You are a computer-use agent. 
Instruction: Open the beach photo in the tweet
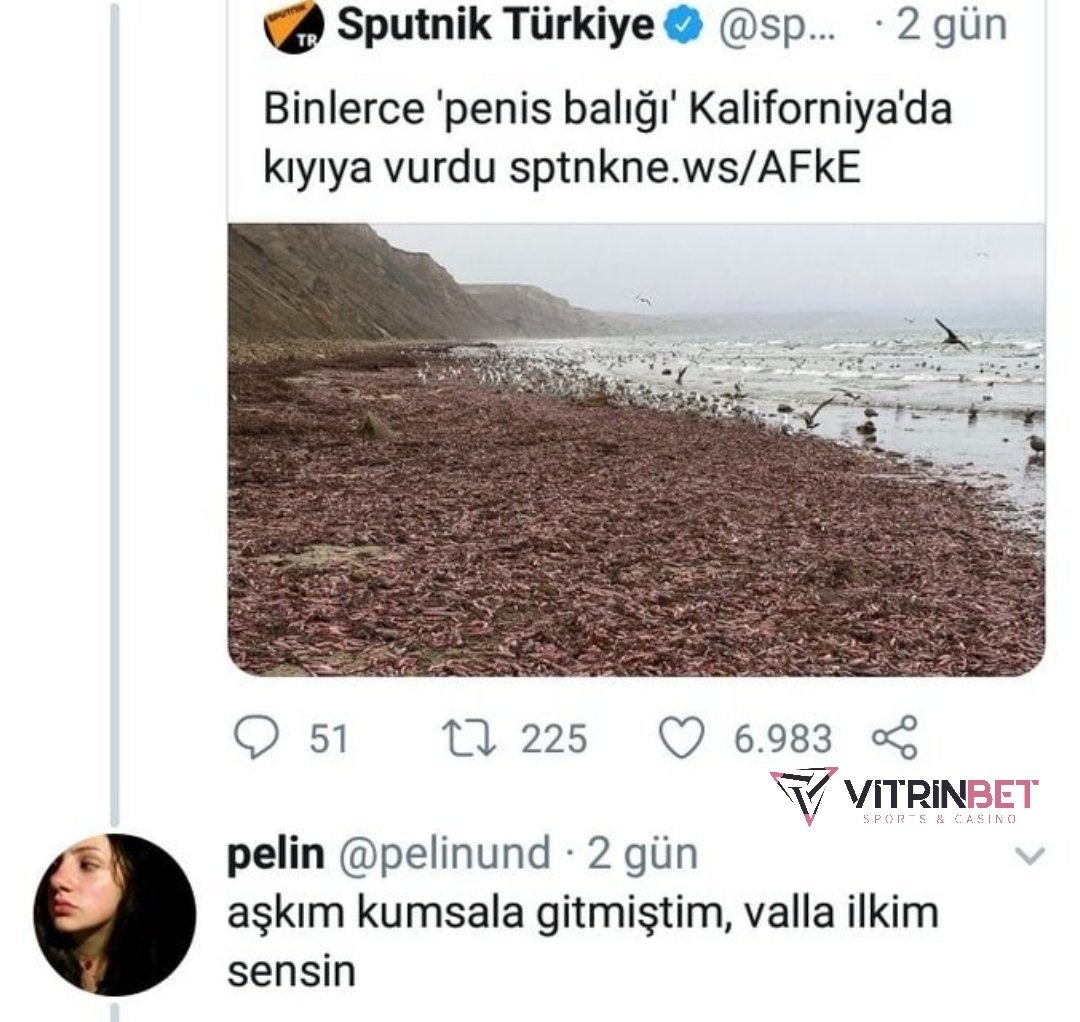click(x=636, y=449)
